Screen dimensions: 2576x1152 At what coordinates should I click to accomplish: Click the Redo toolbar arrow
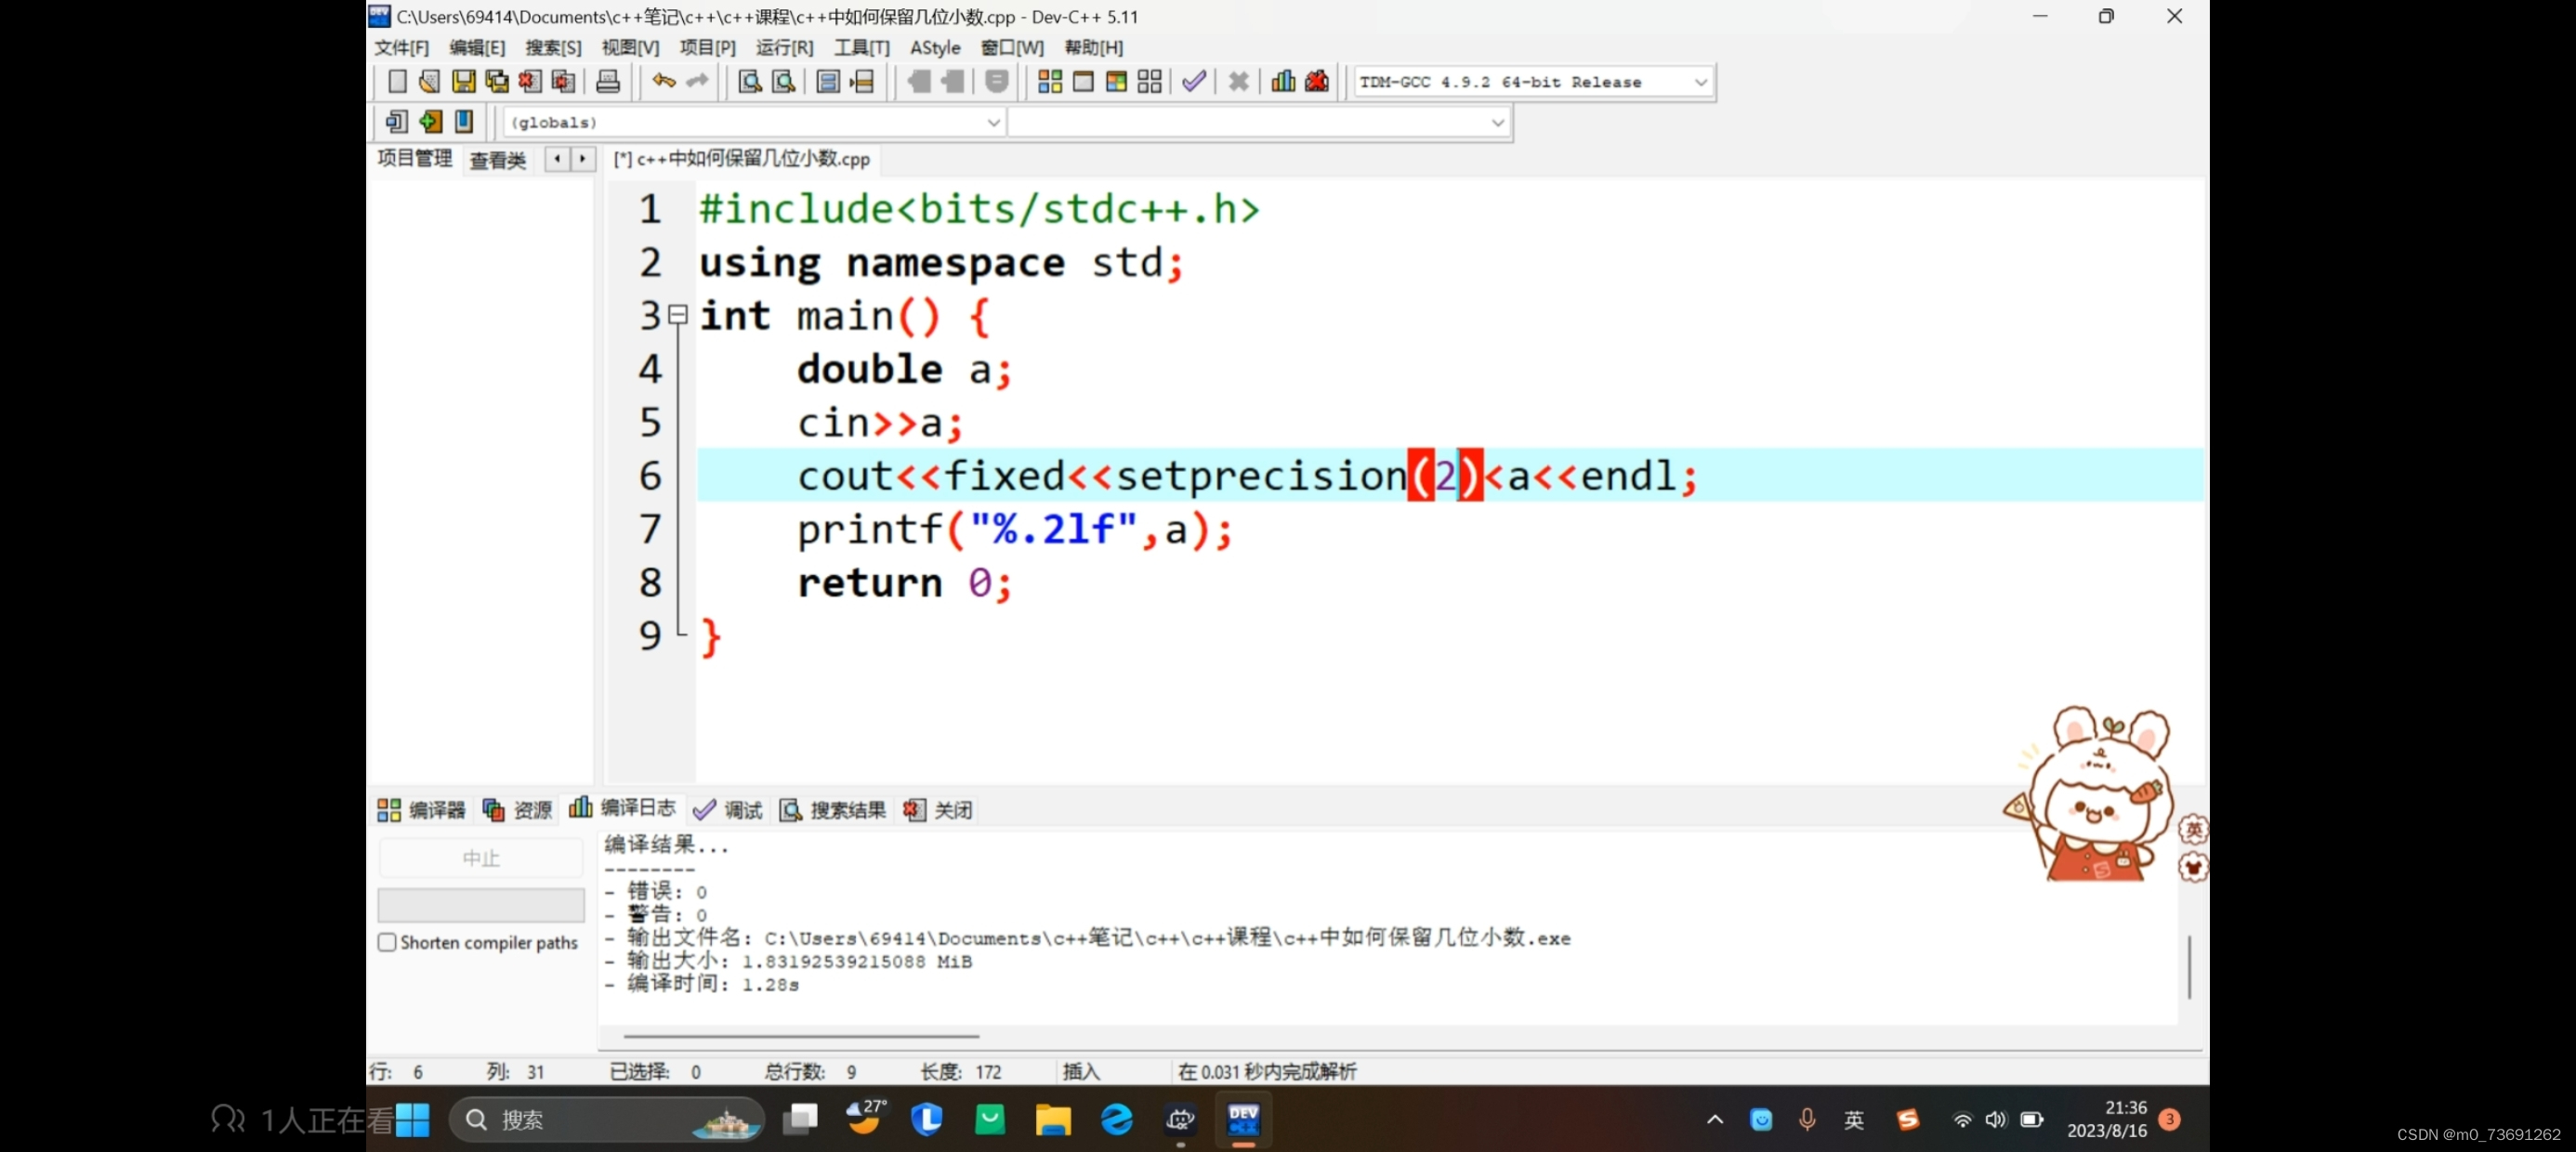[x=697, y=81]
